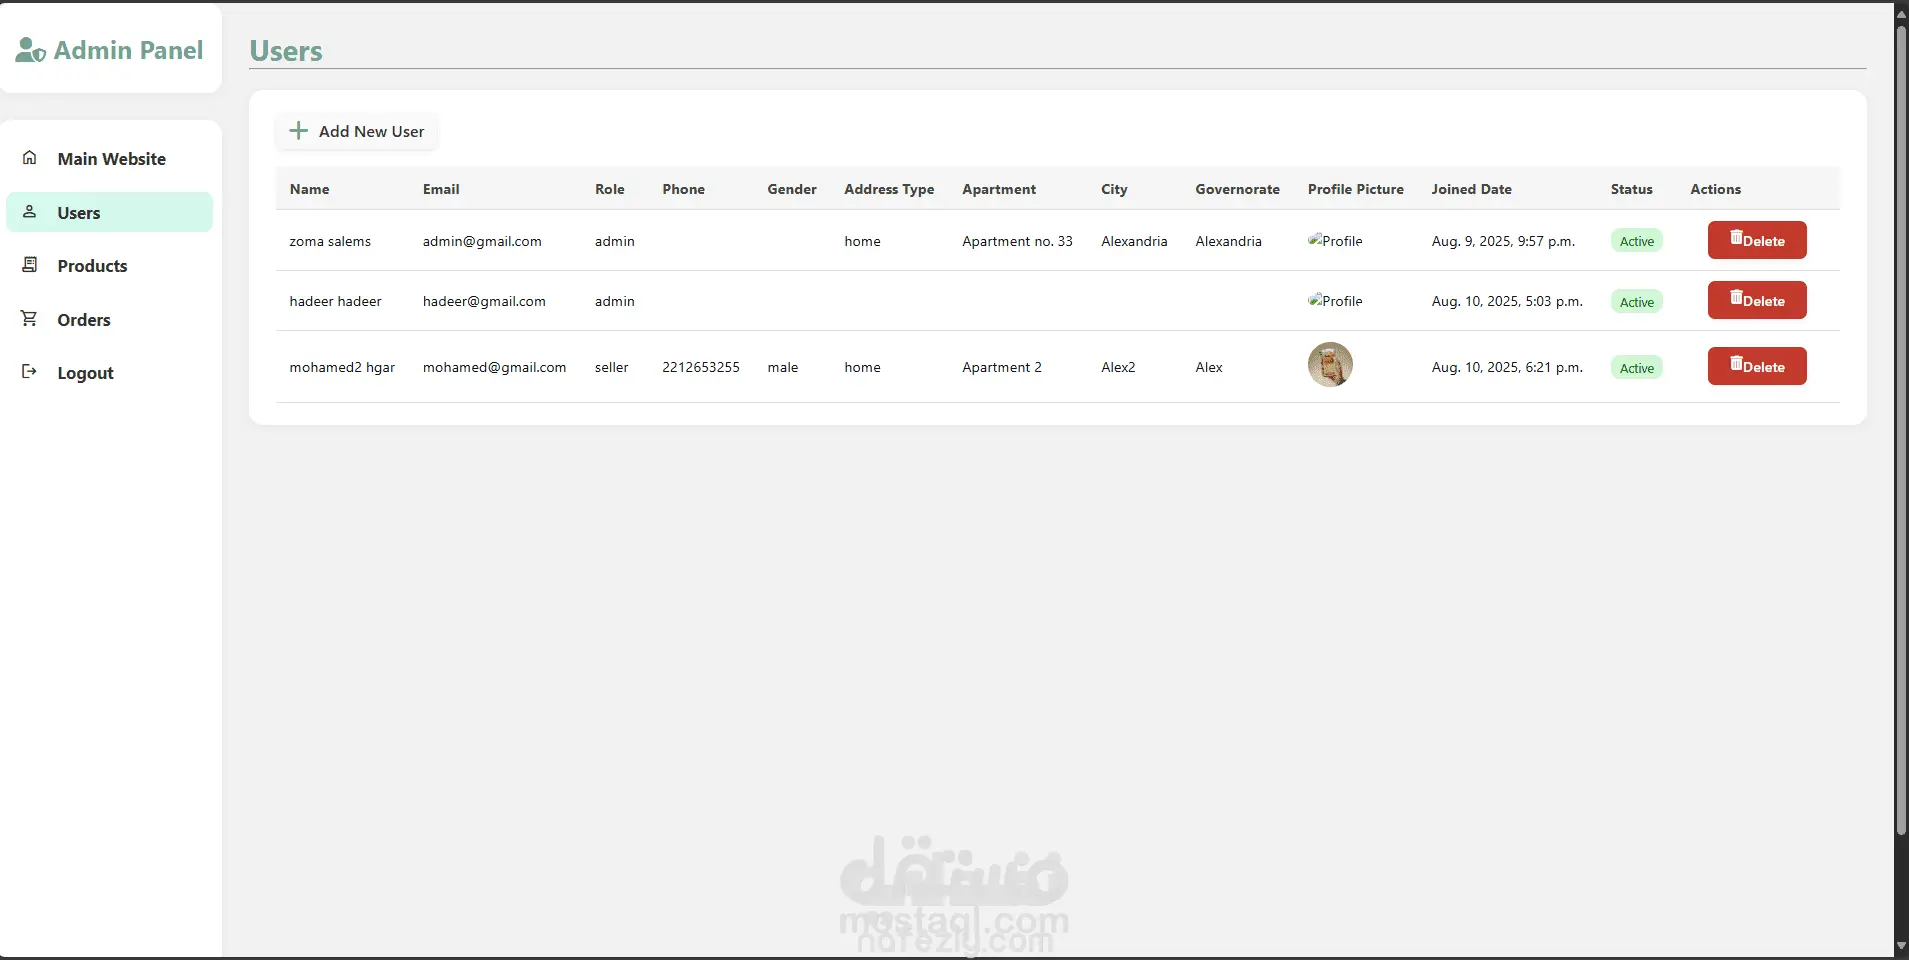Click the plus icon for adding a user
This screenshot has width=1909, height=960.
tap(298, 131)
